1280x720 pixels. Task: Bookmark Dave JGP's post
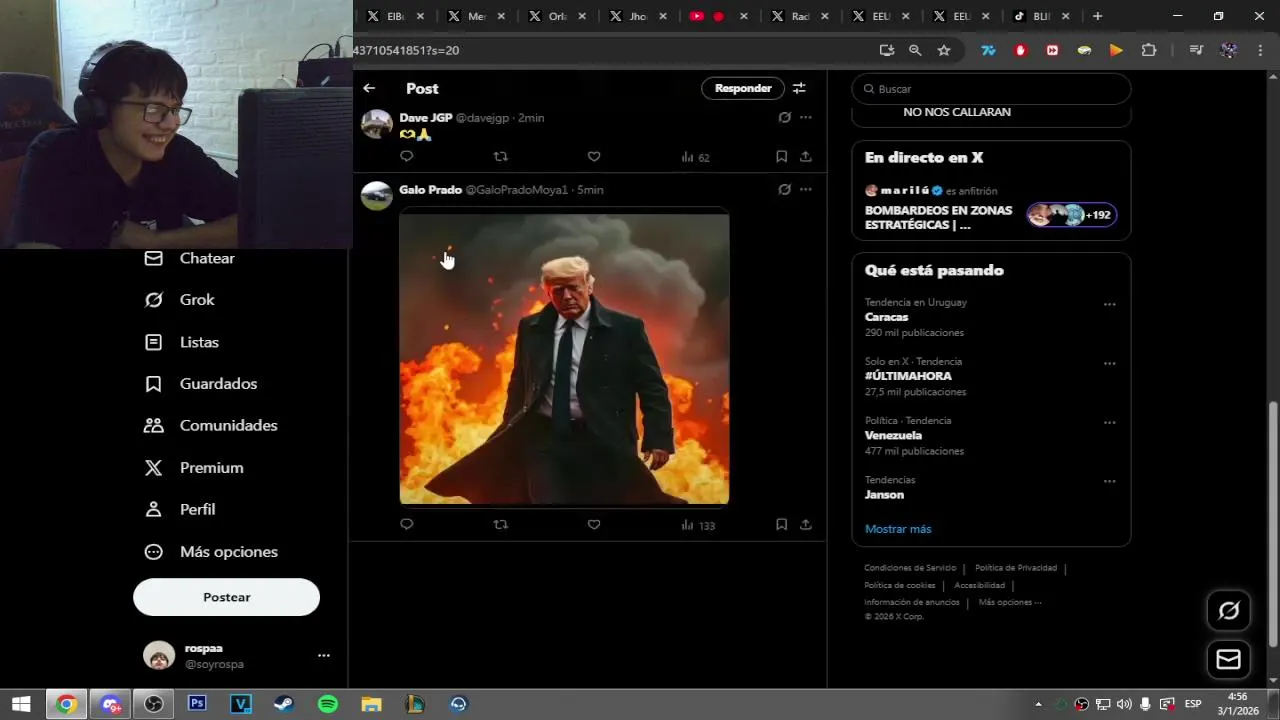(781, 157)
